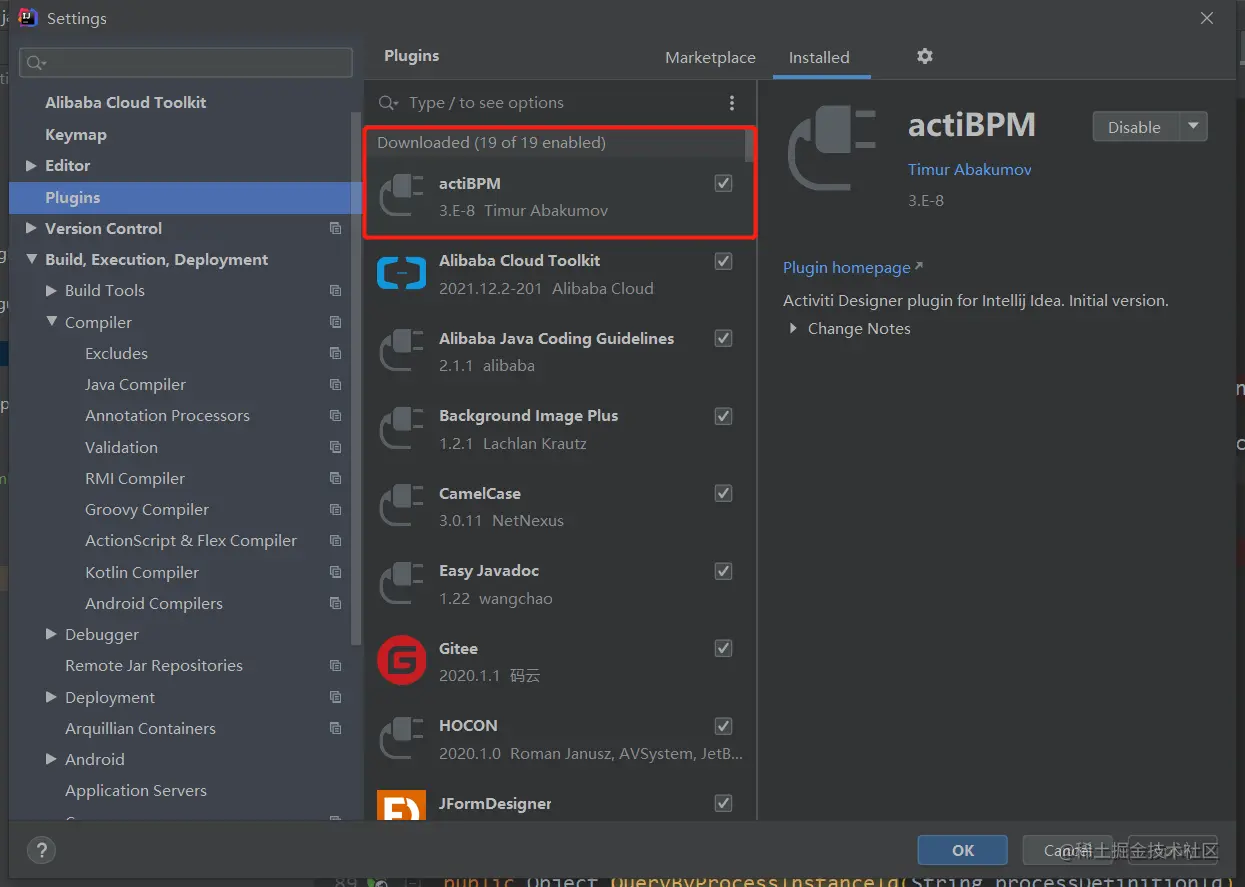Click the search magnifier in plugin search
Screen dimensions: 1245x887
point(388,103)
